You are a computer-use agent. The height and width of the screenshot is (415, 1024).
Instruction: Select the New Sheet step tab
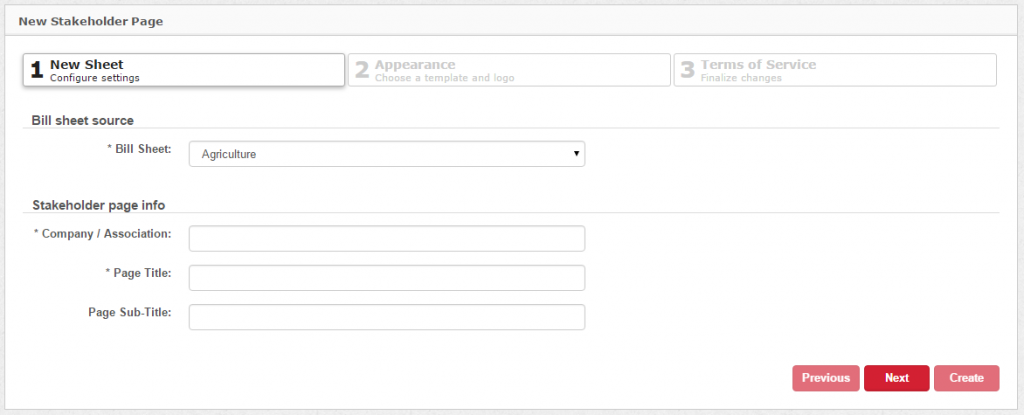pyautogui.click(x=184, y=70)
